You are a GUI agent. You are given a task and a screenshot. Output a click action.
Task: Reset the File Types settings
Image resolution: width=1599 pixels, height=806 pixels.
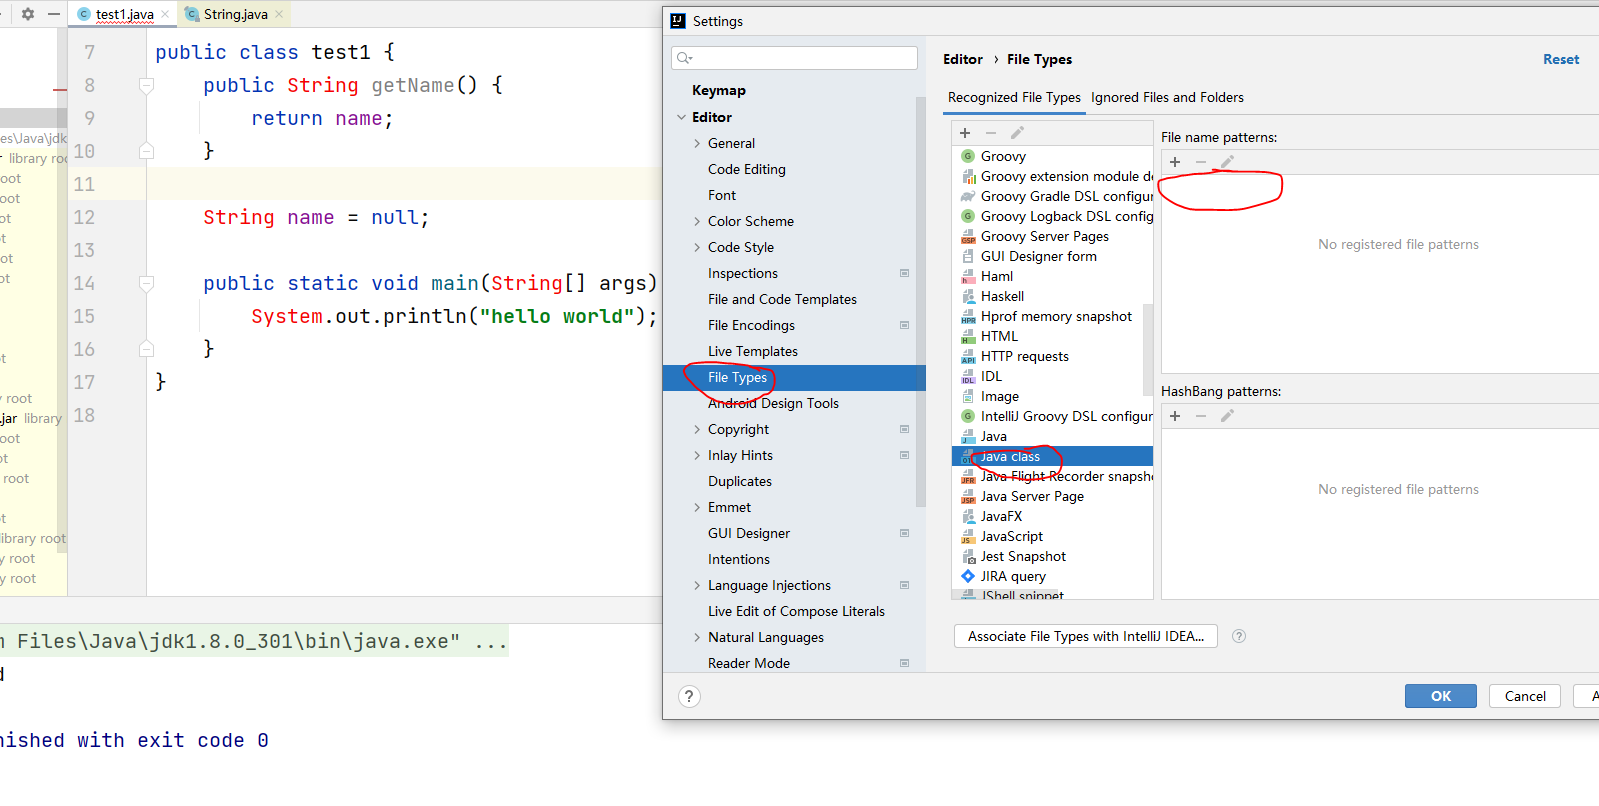(x=1561, y=59)
